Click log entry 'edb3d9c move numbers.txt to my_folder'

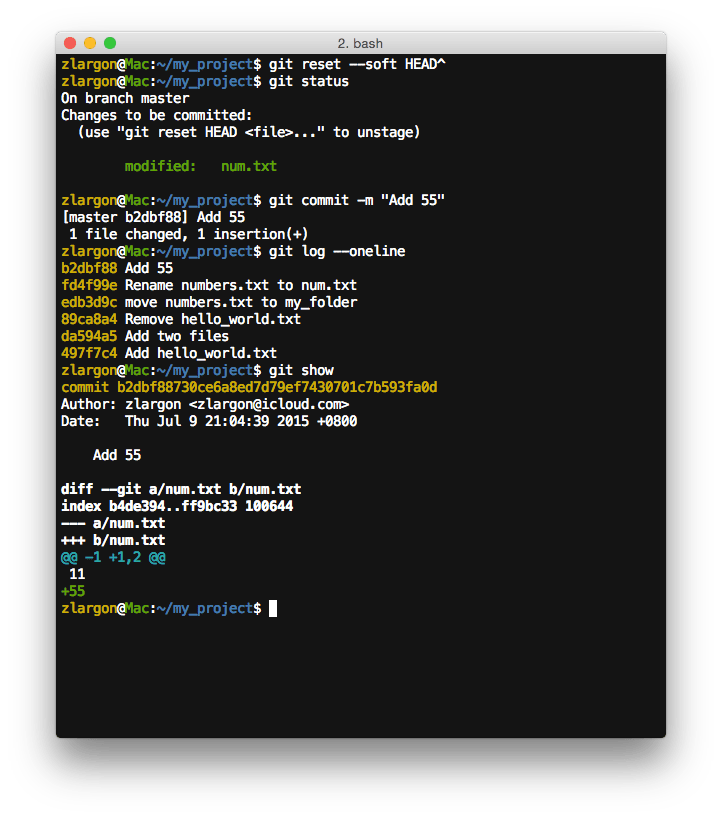(209, 302)
